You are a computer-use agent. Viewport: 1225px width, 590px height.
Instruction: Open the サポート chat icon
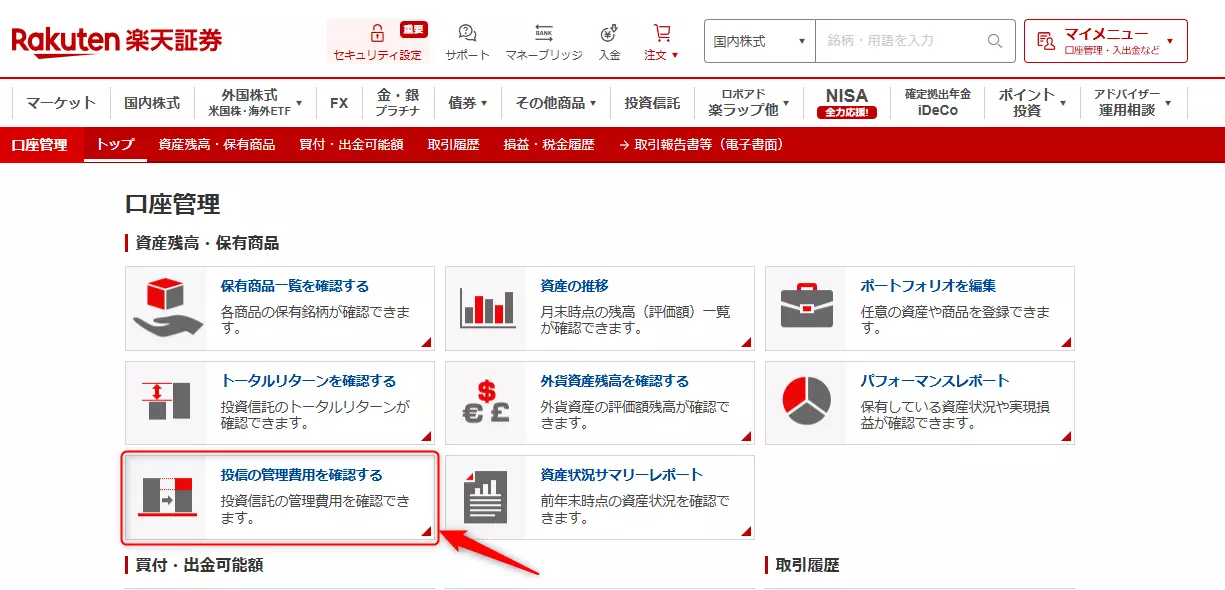pyautogui.click(x=467, y=33)
